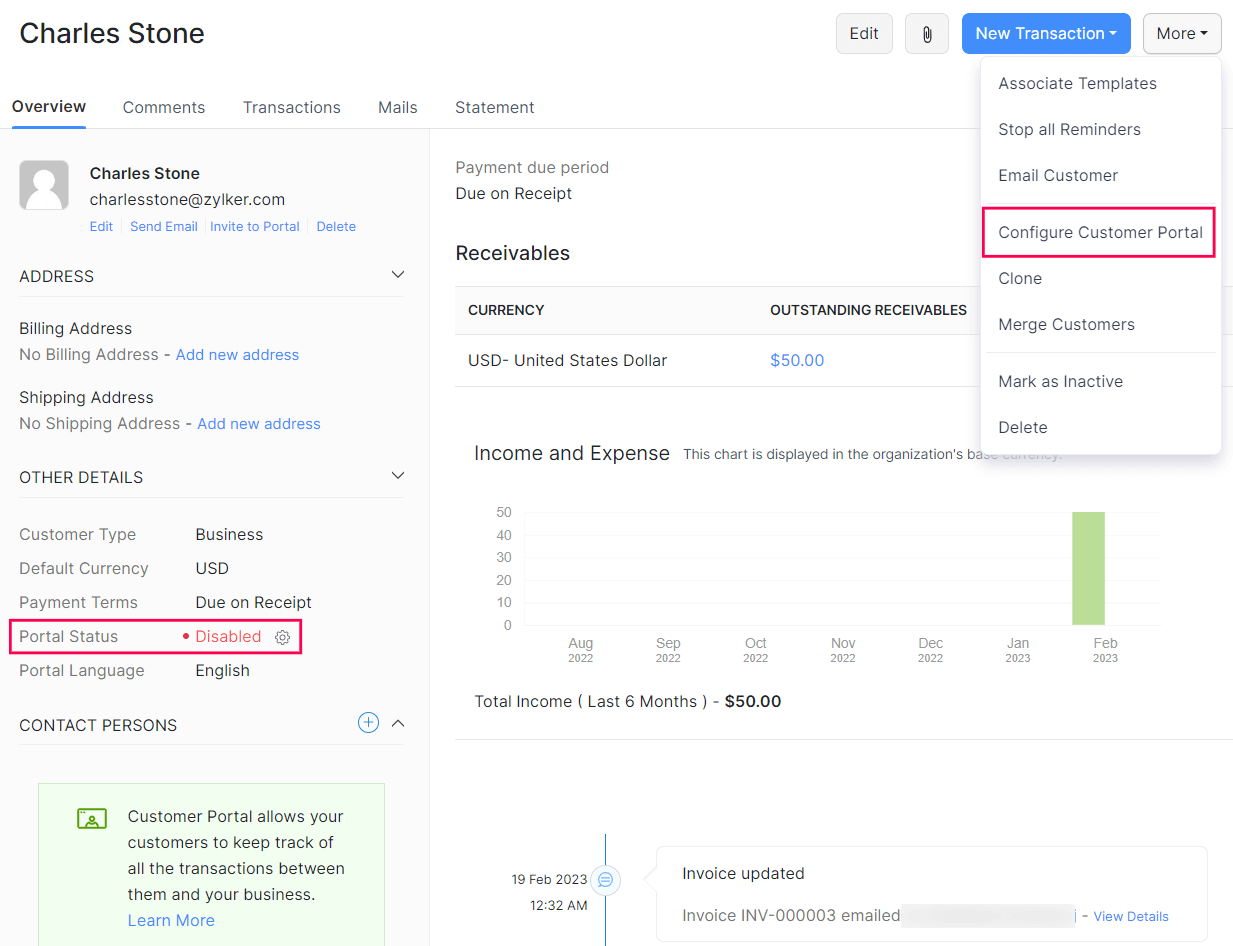
Task: Click the paperclip attachment icon
Action: pyautogui.click(x=926, y=33)
